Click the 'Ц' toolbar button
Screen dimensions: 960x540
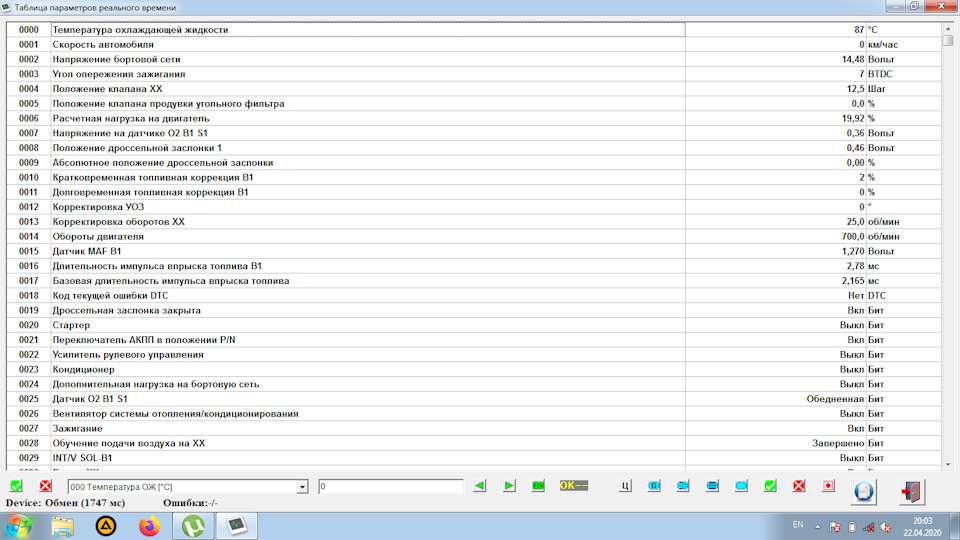point(624,486)
